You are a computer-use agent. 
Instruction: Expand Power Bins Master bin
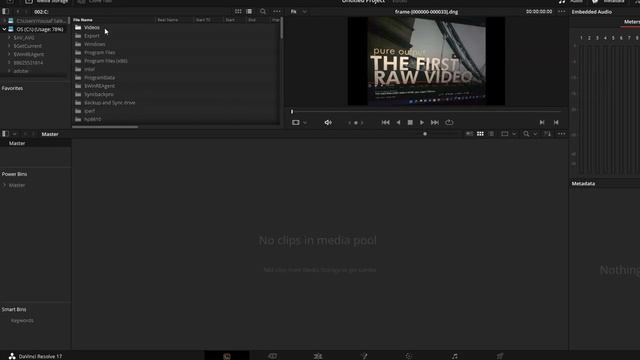[4, 185]
